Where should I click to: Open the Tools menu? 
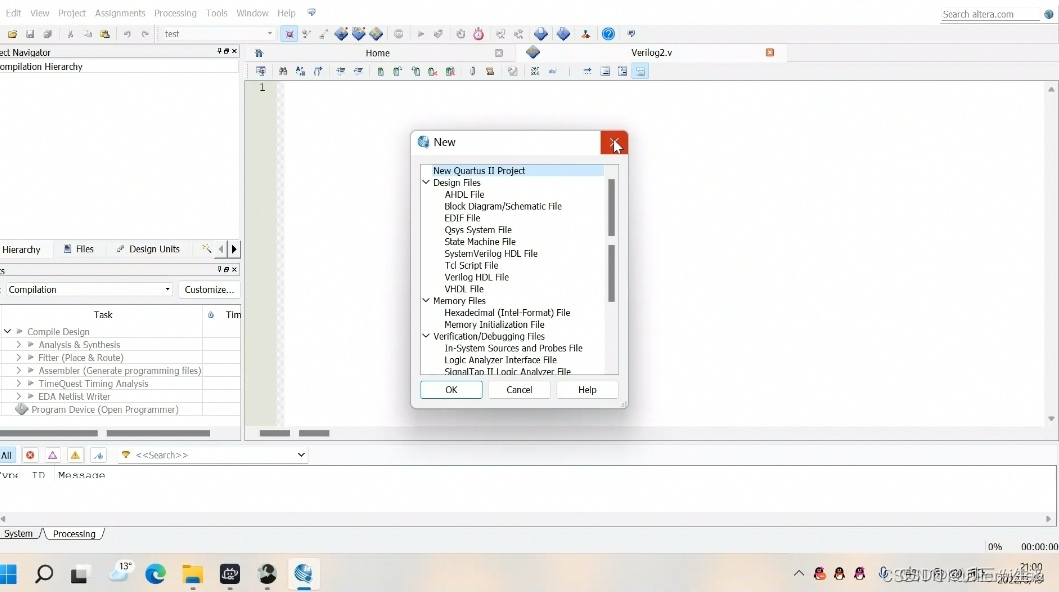pos(216,13)
